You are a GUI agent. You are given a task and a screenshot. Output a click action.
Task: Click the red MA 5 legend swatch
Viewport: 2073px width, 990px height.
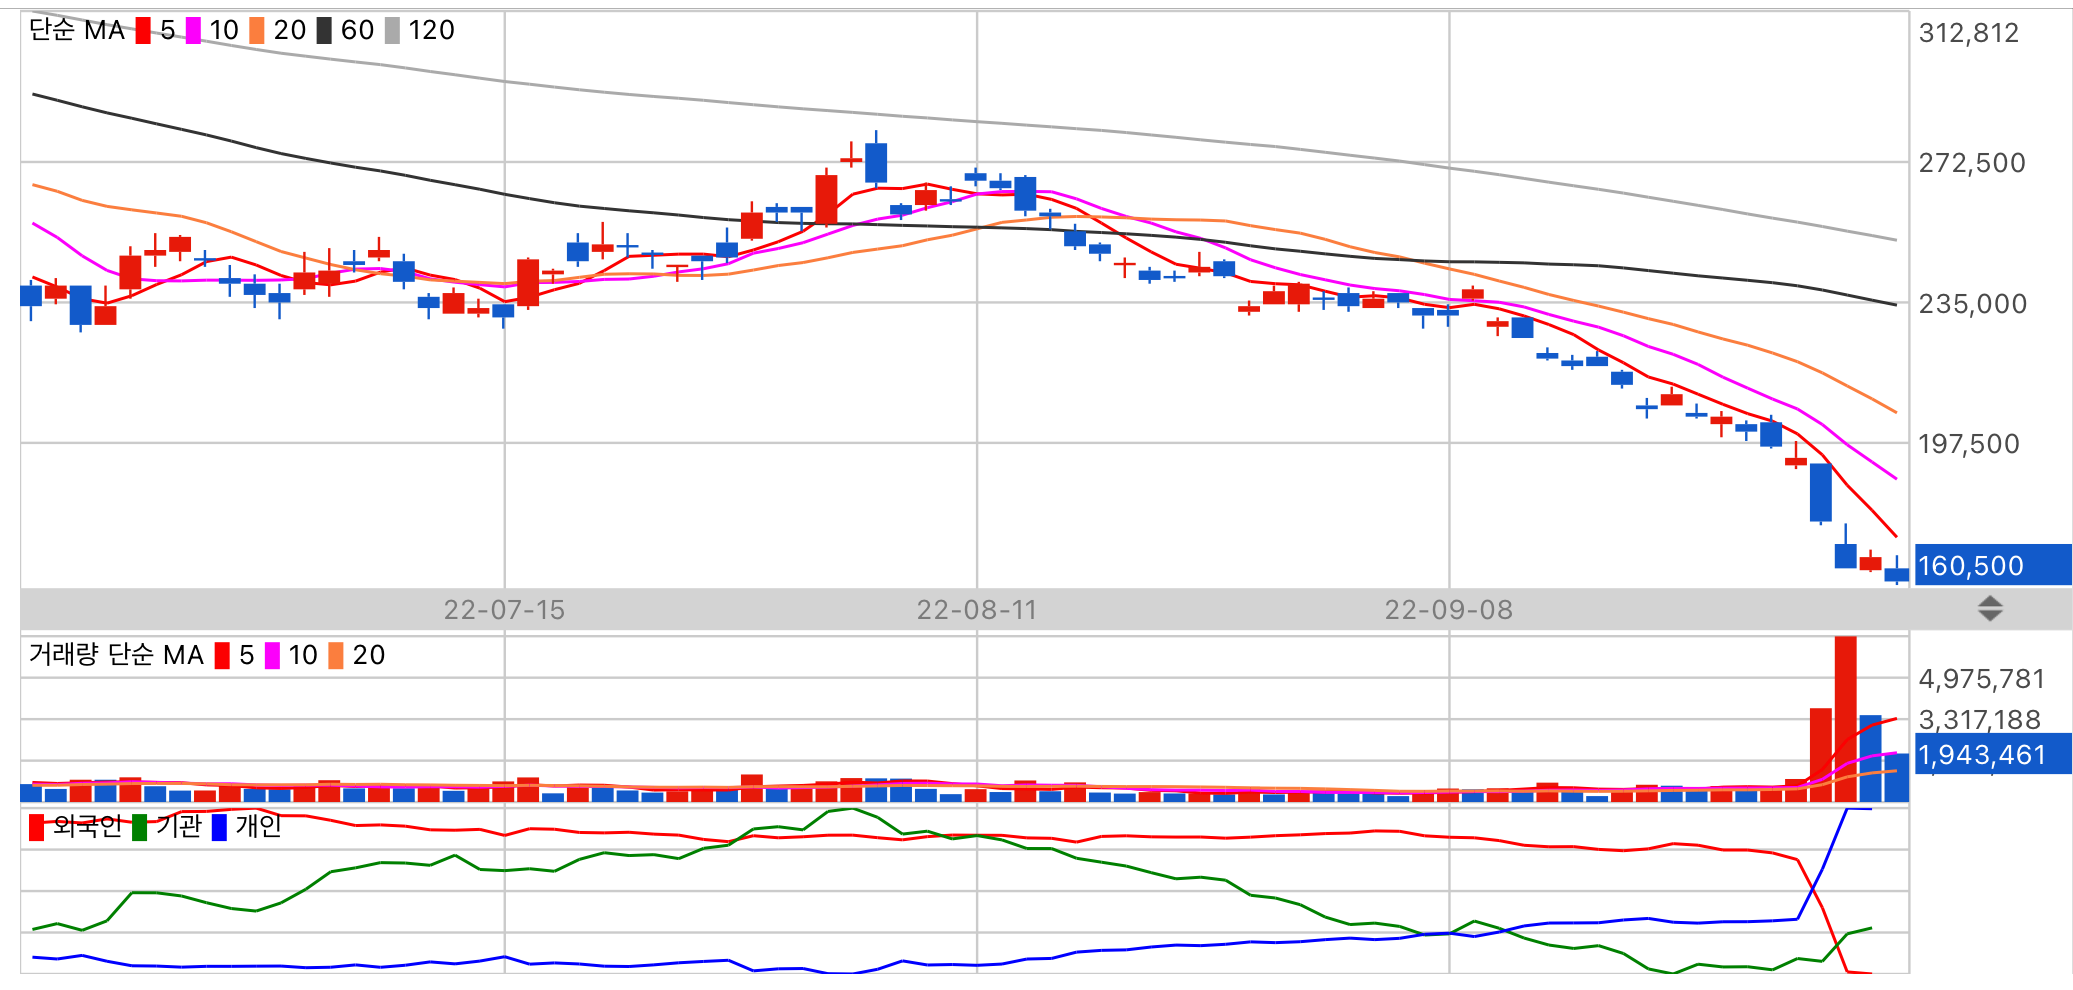tap(143, 31)
